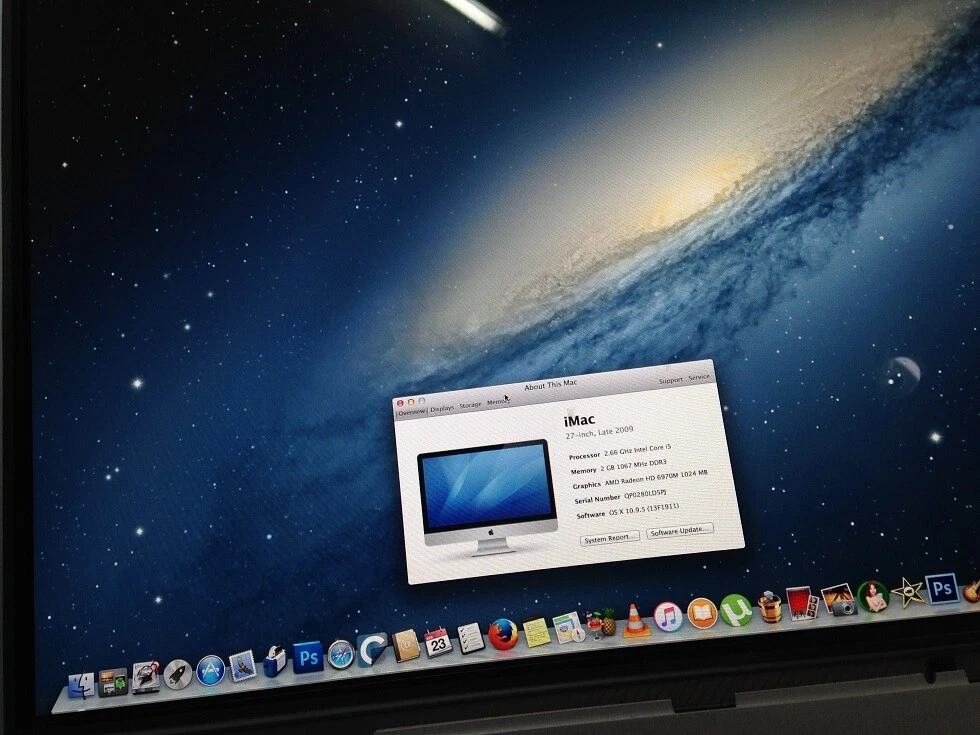Viewport: 980px width, 735px height.
Task: Open the Service link
Action: (699, 378)
